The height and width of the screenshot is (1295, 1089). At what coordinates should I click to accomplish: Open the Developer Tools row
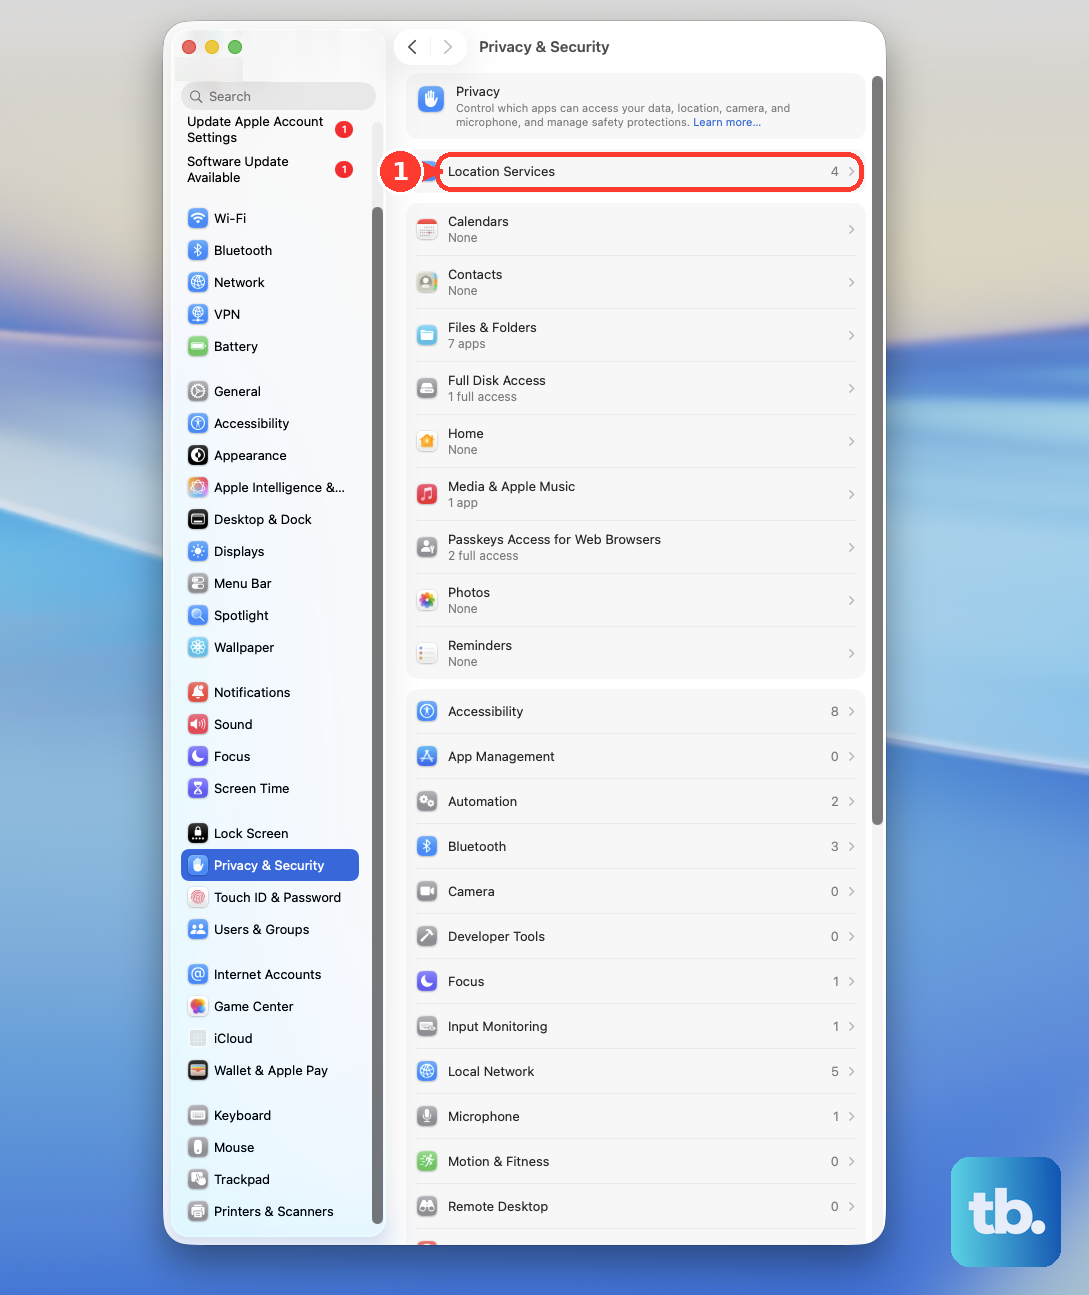click(x=636, y=936)
